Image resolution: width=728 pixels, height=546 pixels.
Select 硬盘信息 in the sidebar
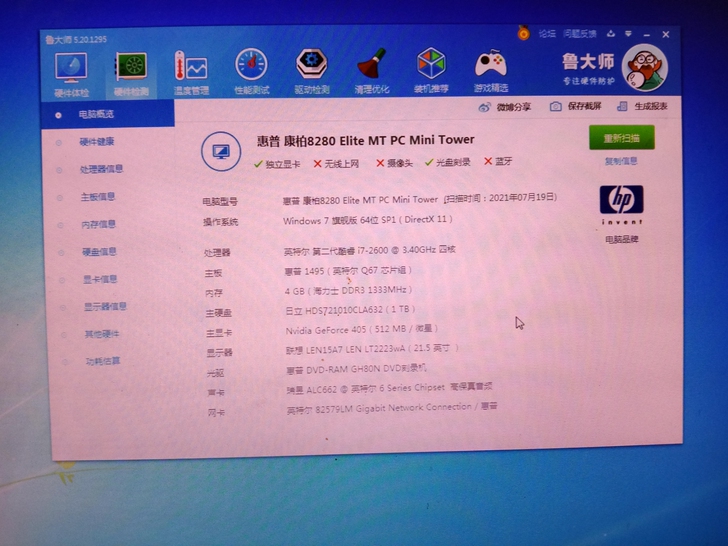[x=99, y=252]
